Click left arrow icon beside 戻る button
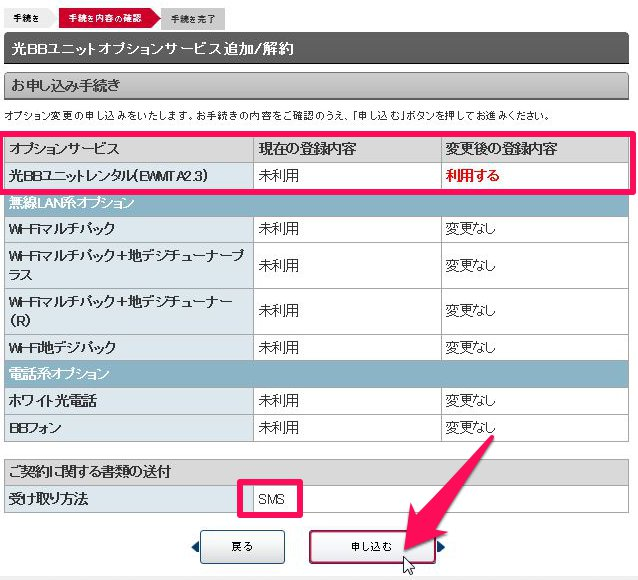 195,547
